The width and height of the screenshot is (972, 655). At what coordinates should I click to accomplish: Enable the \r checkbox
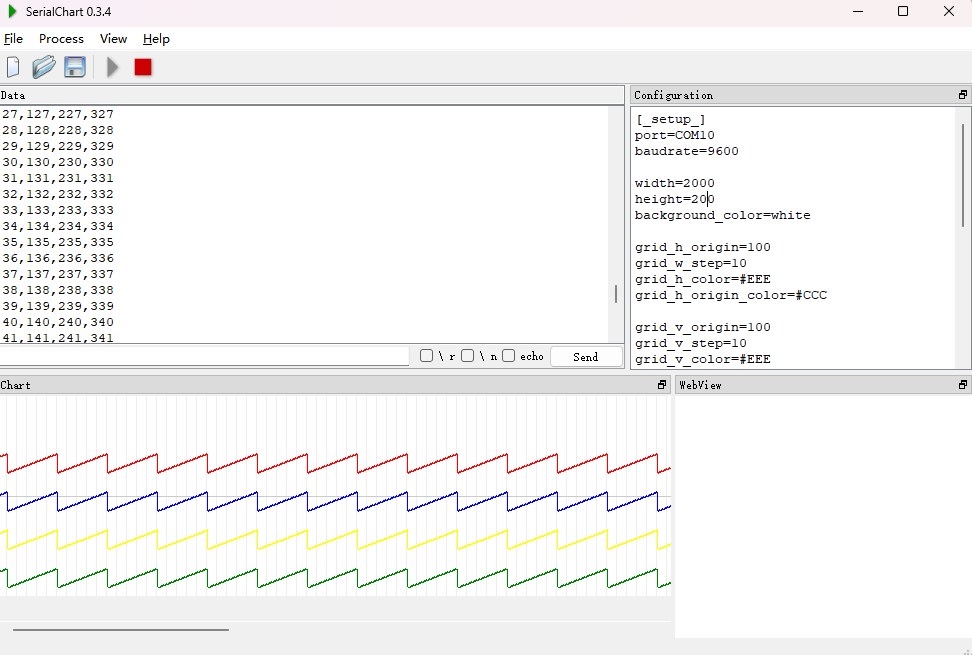pos(426,356)
